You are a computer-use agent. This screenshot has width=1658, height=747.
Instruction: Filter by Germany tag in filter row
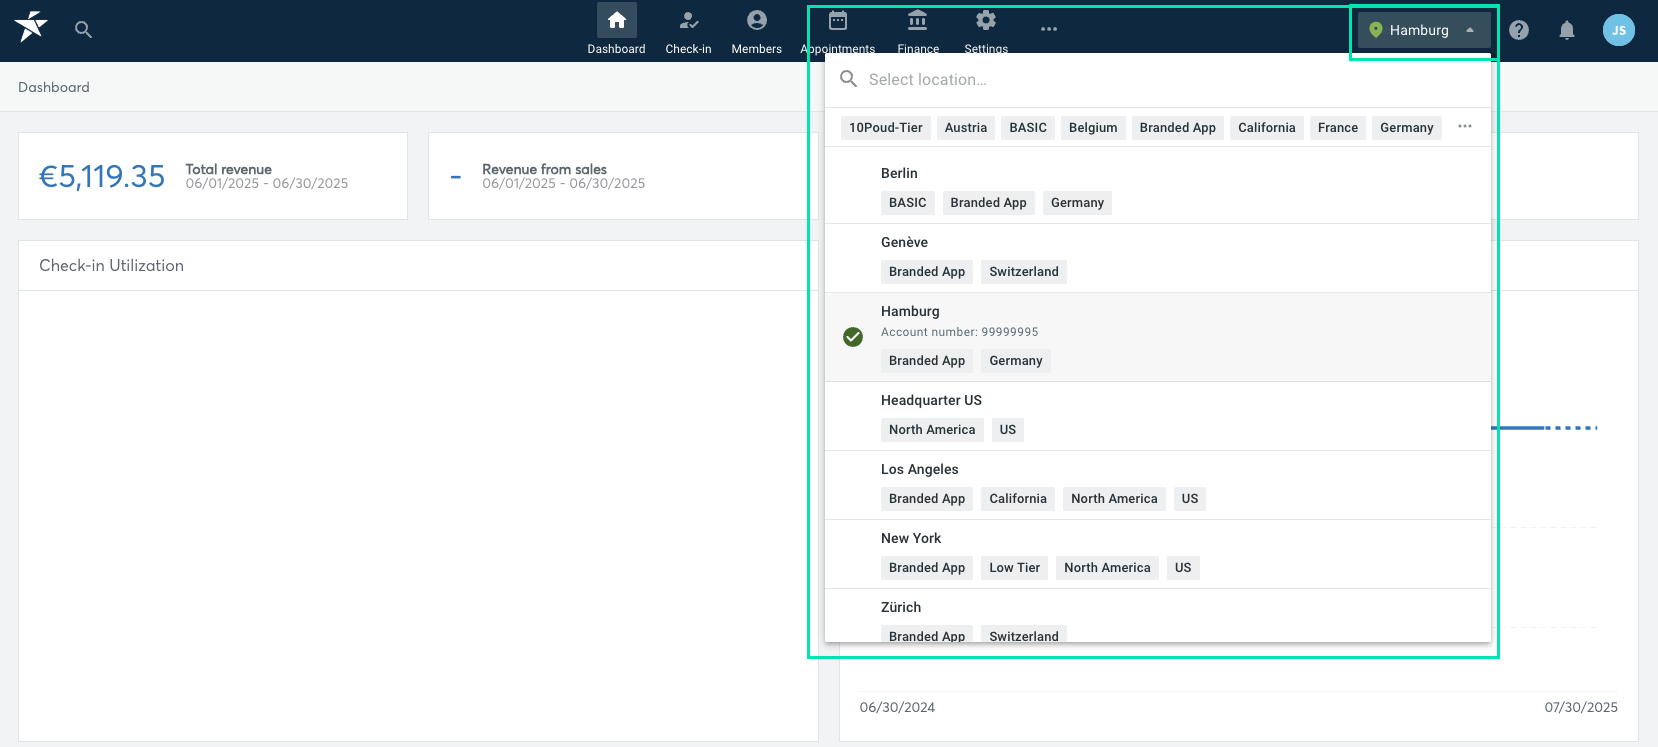click(x=1407, y=128)
